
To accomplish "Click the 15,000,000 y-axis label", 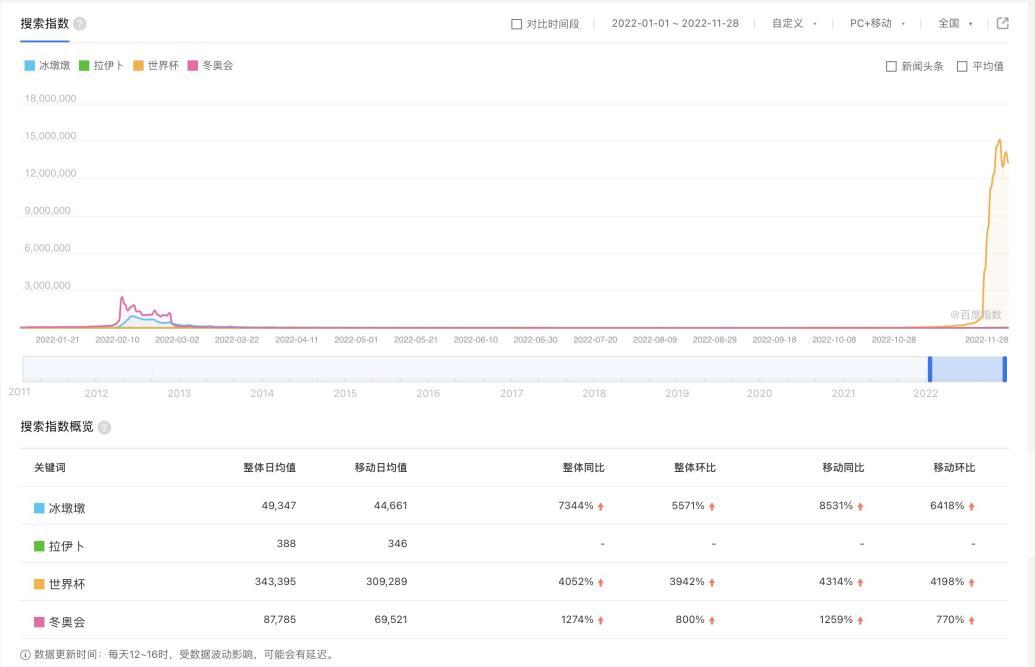I will coord(50,136).
